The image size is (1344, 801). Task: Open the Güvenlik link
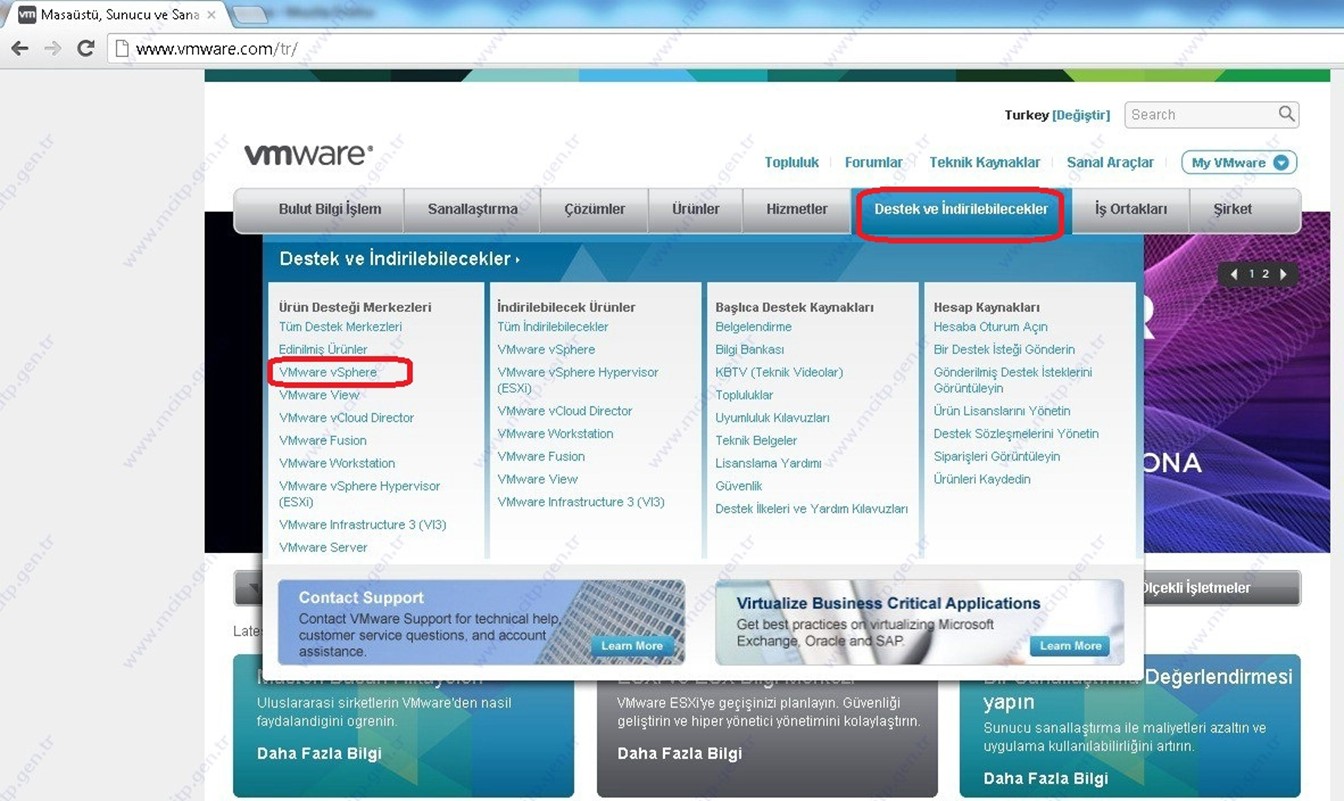pos(739,486)
